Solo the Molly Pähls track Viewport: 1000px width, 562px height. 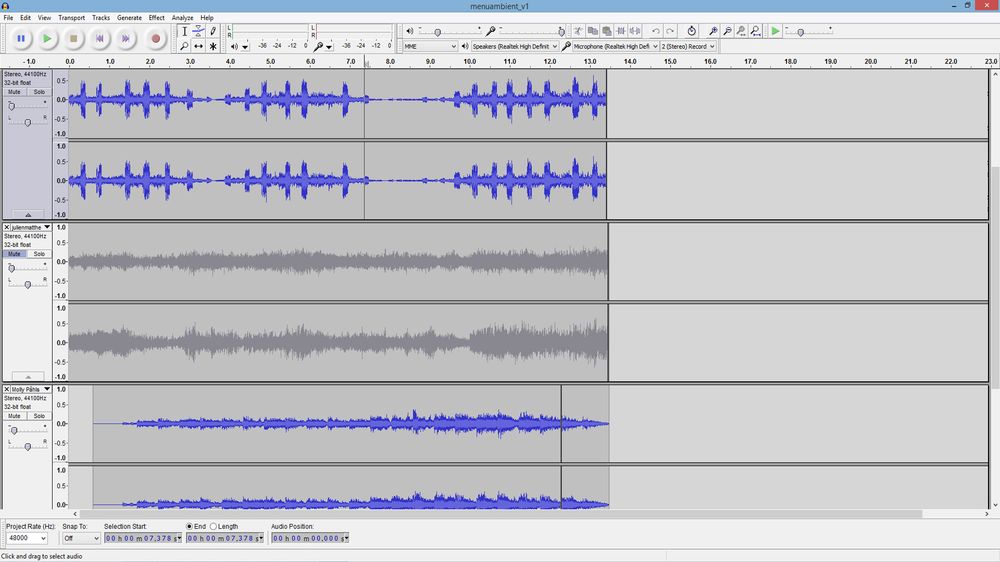coord(39,416)
